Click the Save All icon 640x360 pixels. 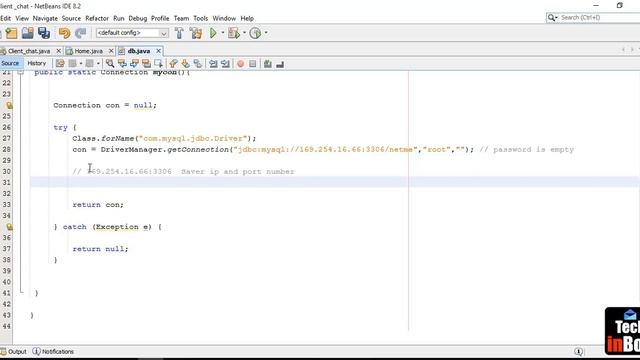click(x=44, y=33)
